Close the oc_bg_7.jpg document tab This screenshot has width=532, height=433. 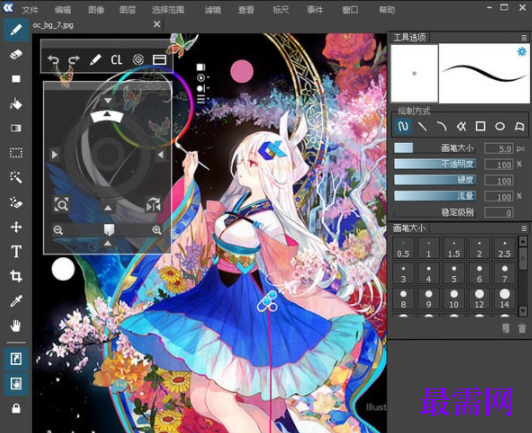(157, 24)
